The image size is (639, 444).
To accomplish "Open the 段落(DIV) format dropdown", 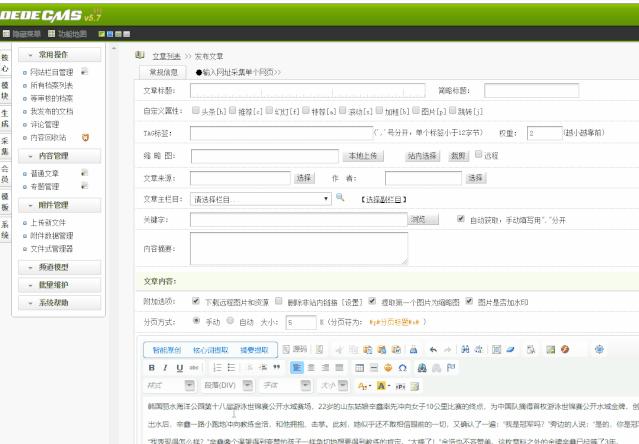I will (227, 385).
